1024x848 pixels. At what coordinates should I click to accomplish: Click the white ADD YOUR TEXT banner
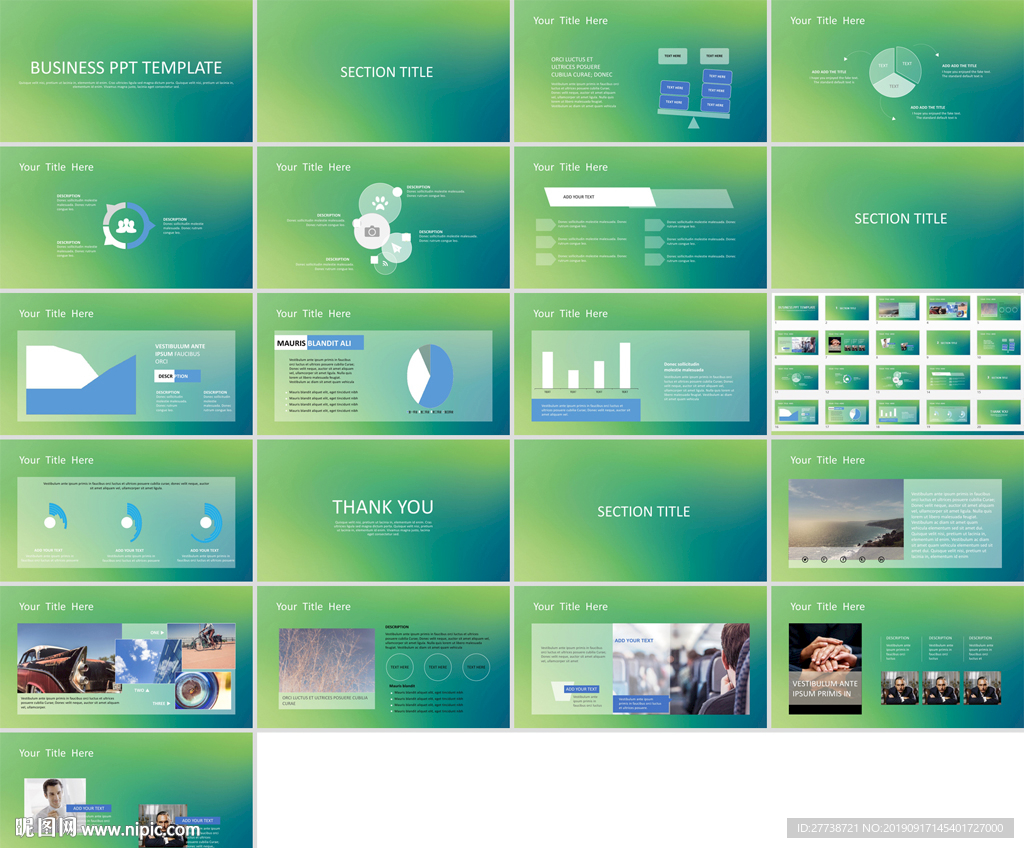pyautogui.click(x=599, y=197)
